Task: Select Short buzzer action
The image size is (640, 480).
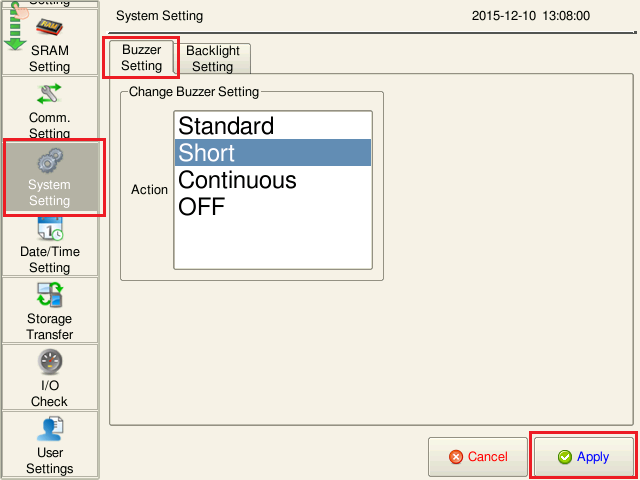Action: 207,153
